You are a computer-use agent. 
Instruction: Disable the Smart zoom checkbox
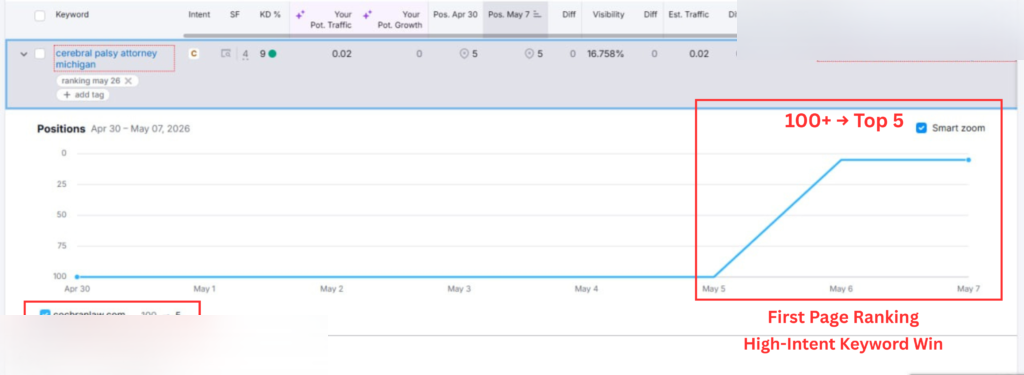tap(921, 128)
